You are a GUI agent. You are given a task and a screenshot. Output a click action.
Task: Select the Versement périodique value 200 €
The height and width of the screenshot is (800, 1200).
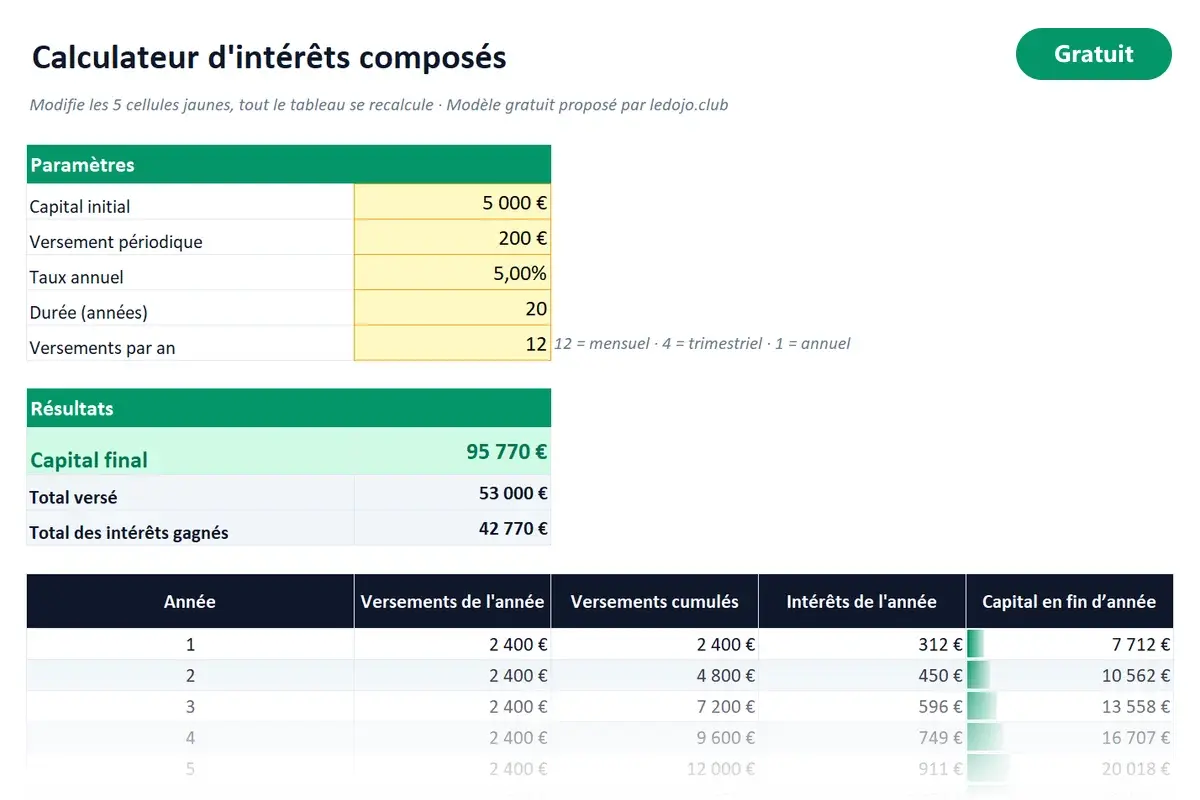pyautogui.click(x=452, y=237)
